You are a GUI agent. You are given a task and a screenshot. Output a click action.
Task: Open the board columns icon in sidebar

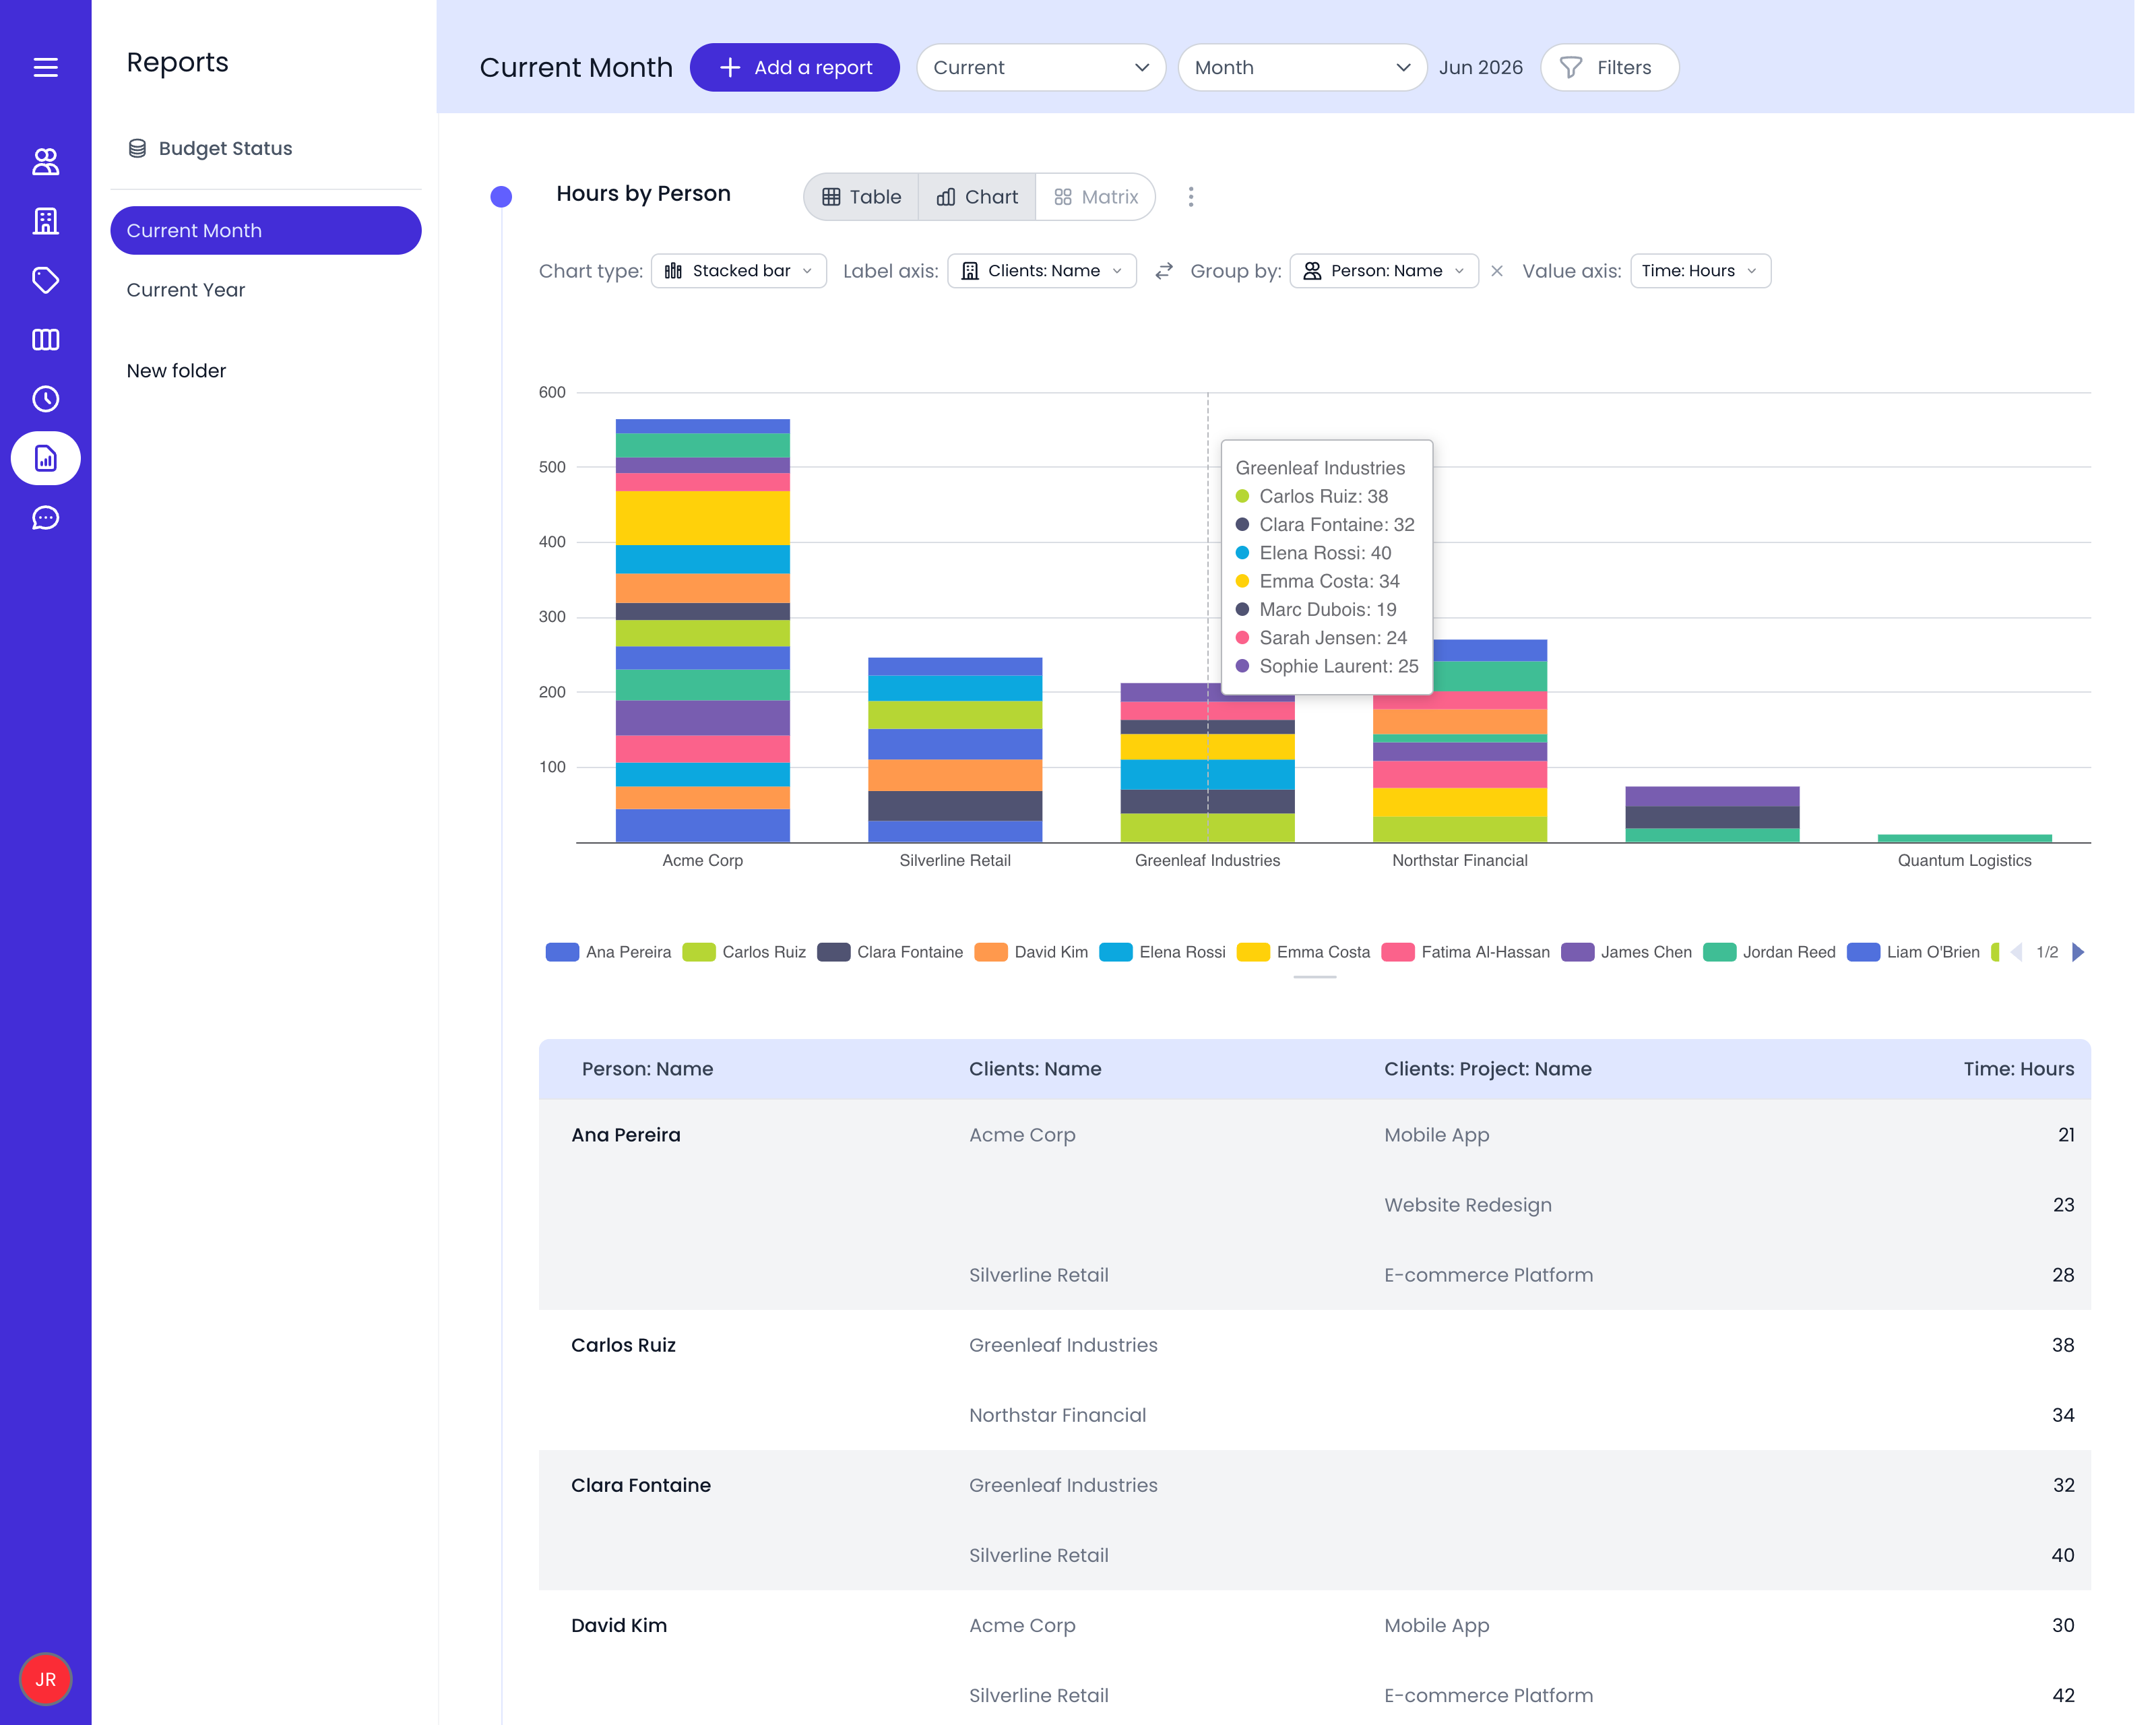pyautogui.click(x=45, y=340)
